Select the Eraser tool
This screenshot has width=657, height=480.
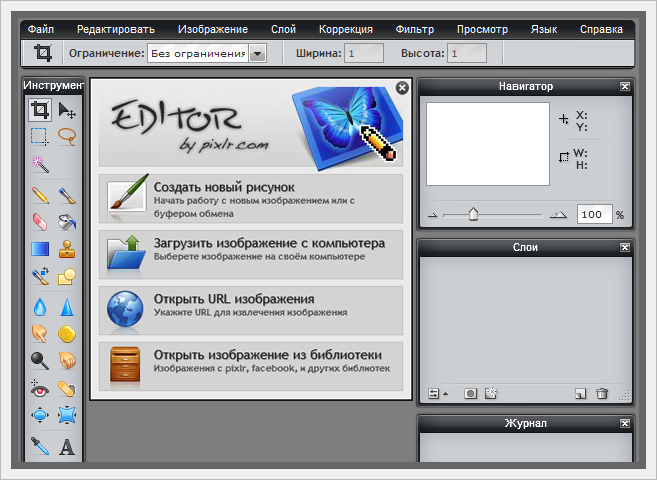tap(40, 222)
